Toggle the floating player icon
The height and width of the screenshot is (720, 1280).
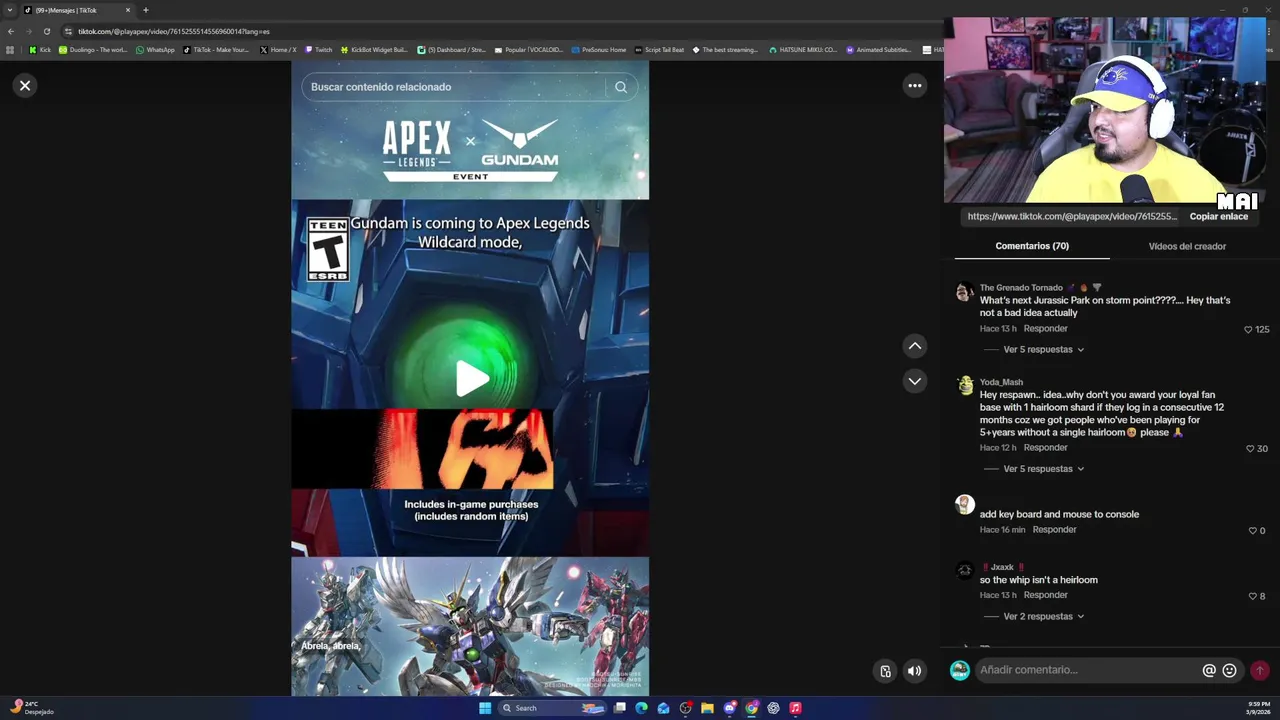[885, 671]
